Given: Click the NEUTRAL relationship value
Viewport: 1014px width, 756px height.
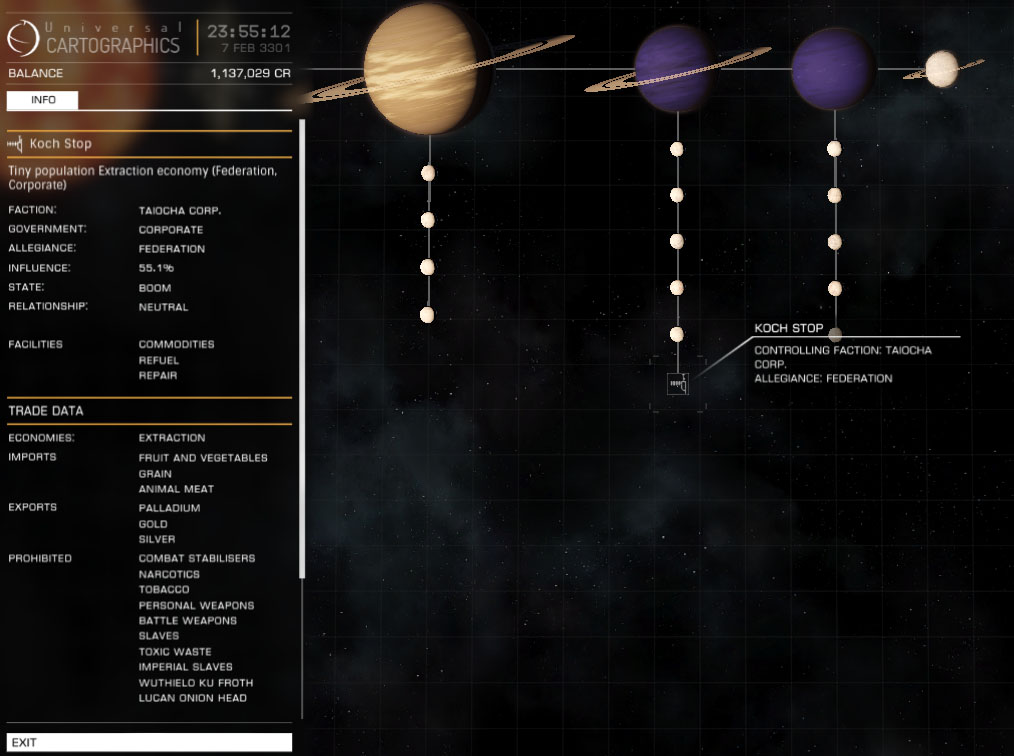Looking at the screenshot, I should coord(163,307).
